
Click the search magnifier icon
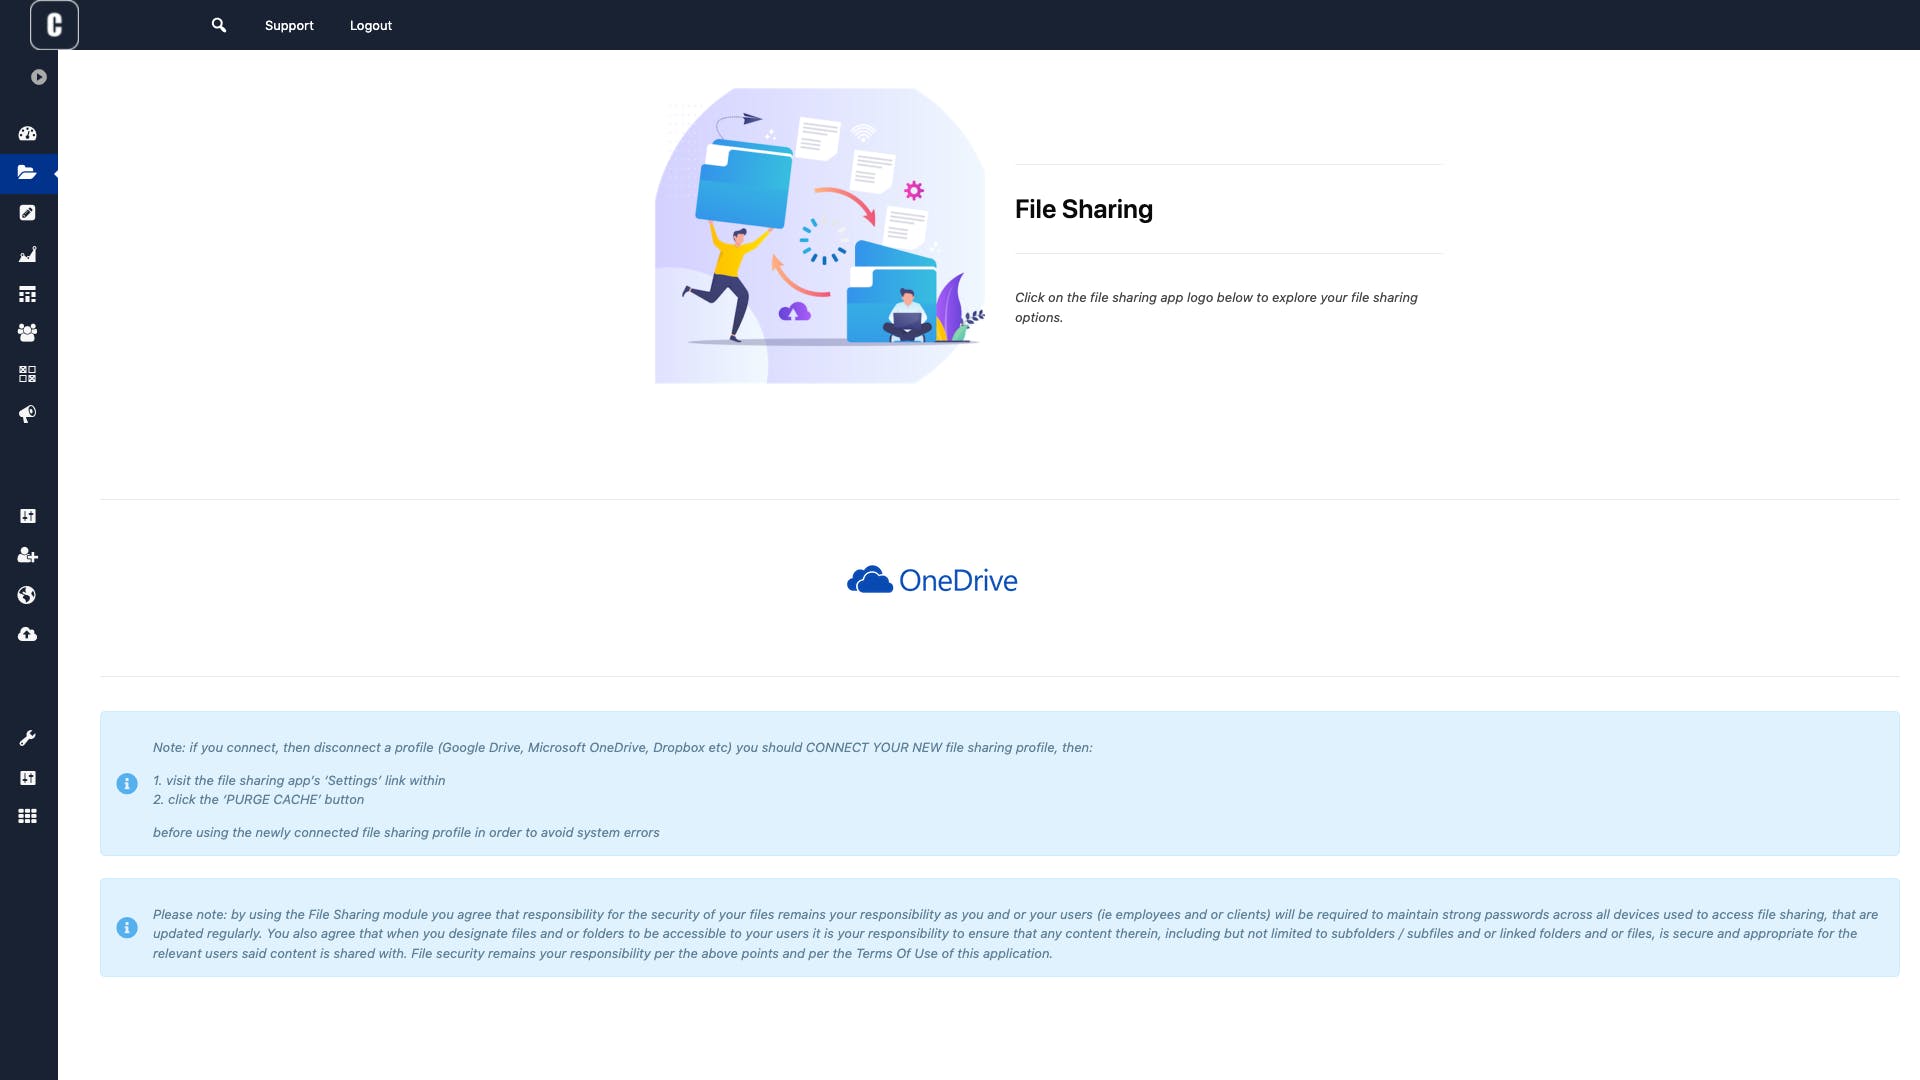coord(219,25)
